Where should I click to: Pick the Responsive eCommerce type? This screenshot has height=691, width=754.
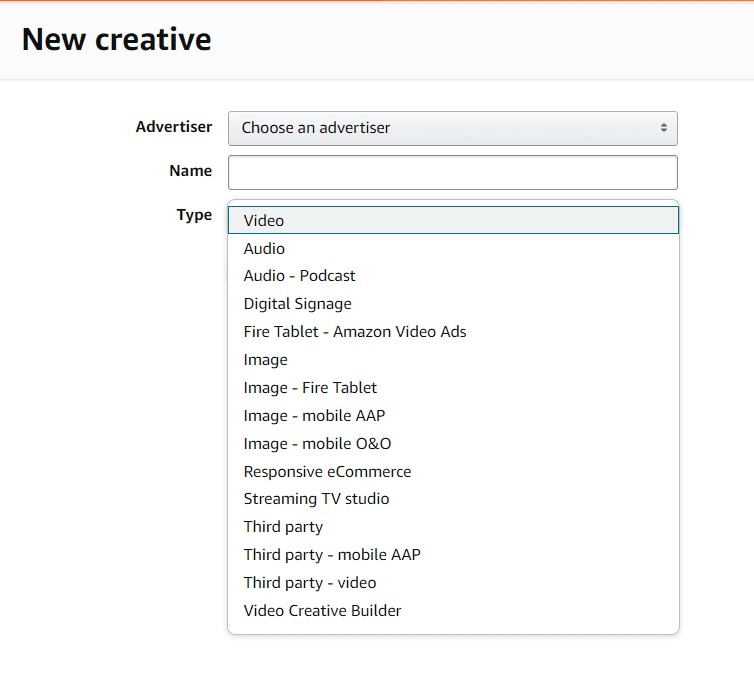pos(327,472)
